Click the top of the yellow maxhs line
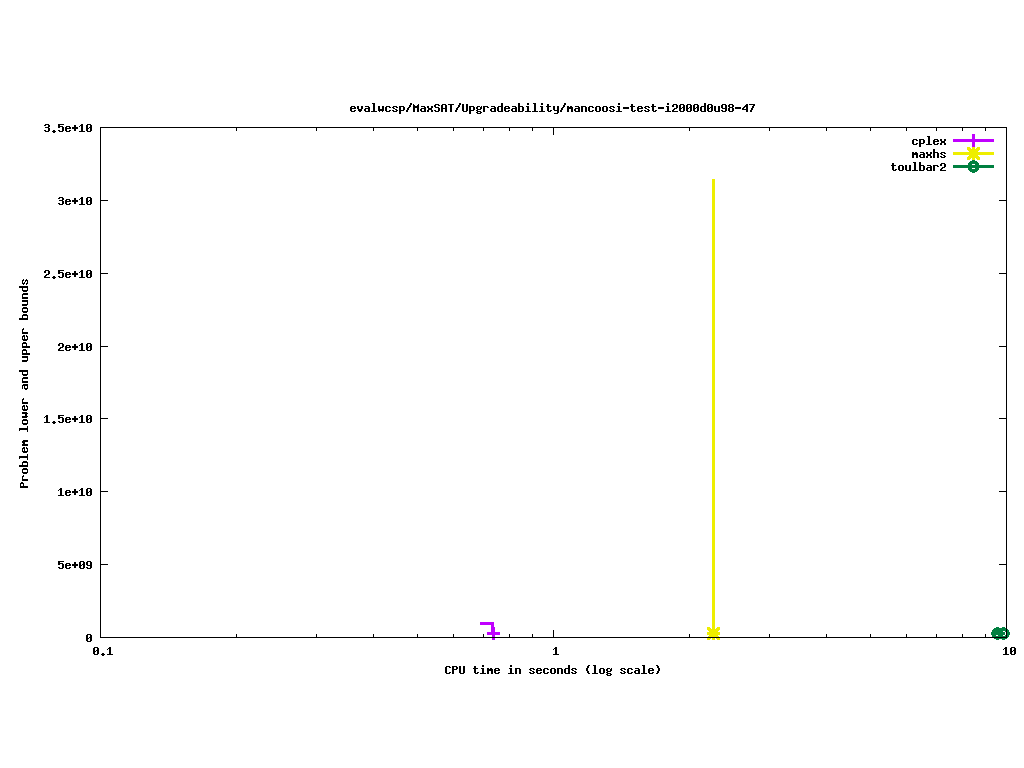Screen dimensions: 1024x768 (713, 182)
